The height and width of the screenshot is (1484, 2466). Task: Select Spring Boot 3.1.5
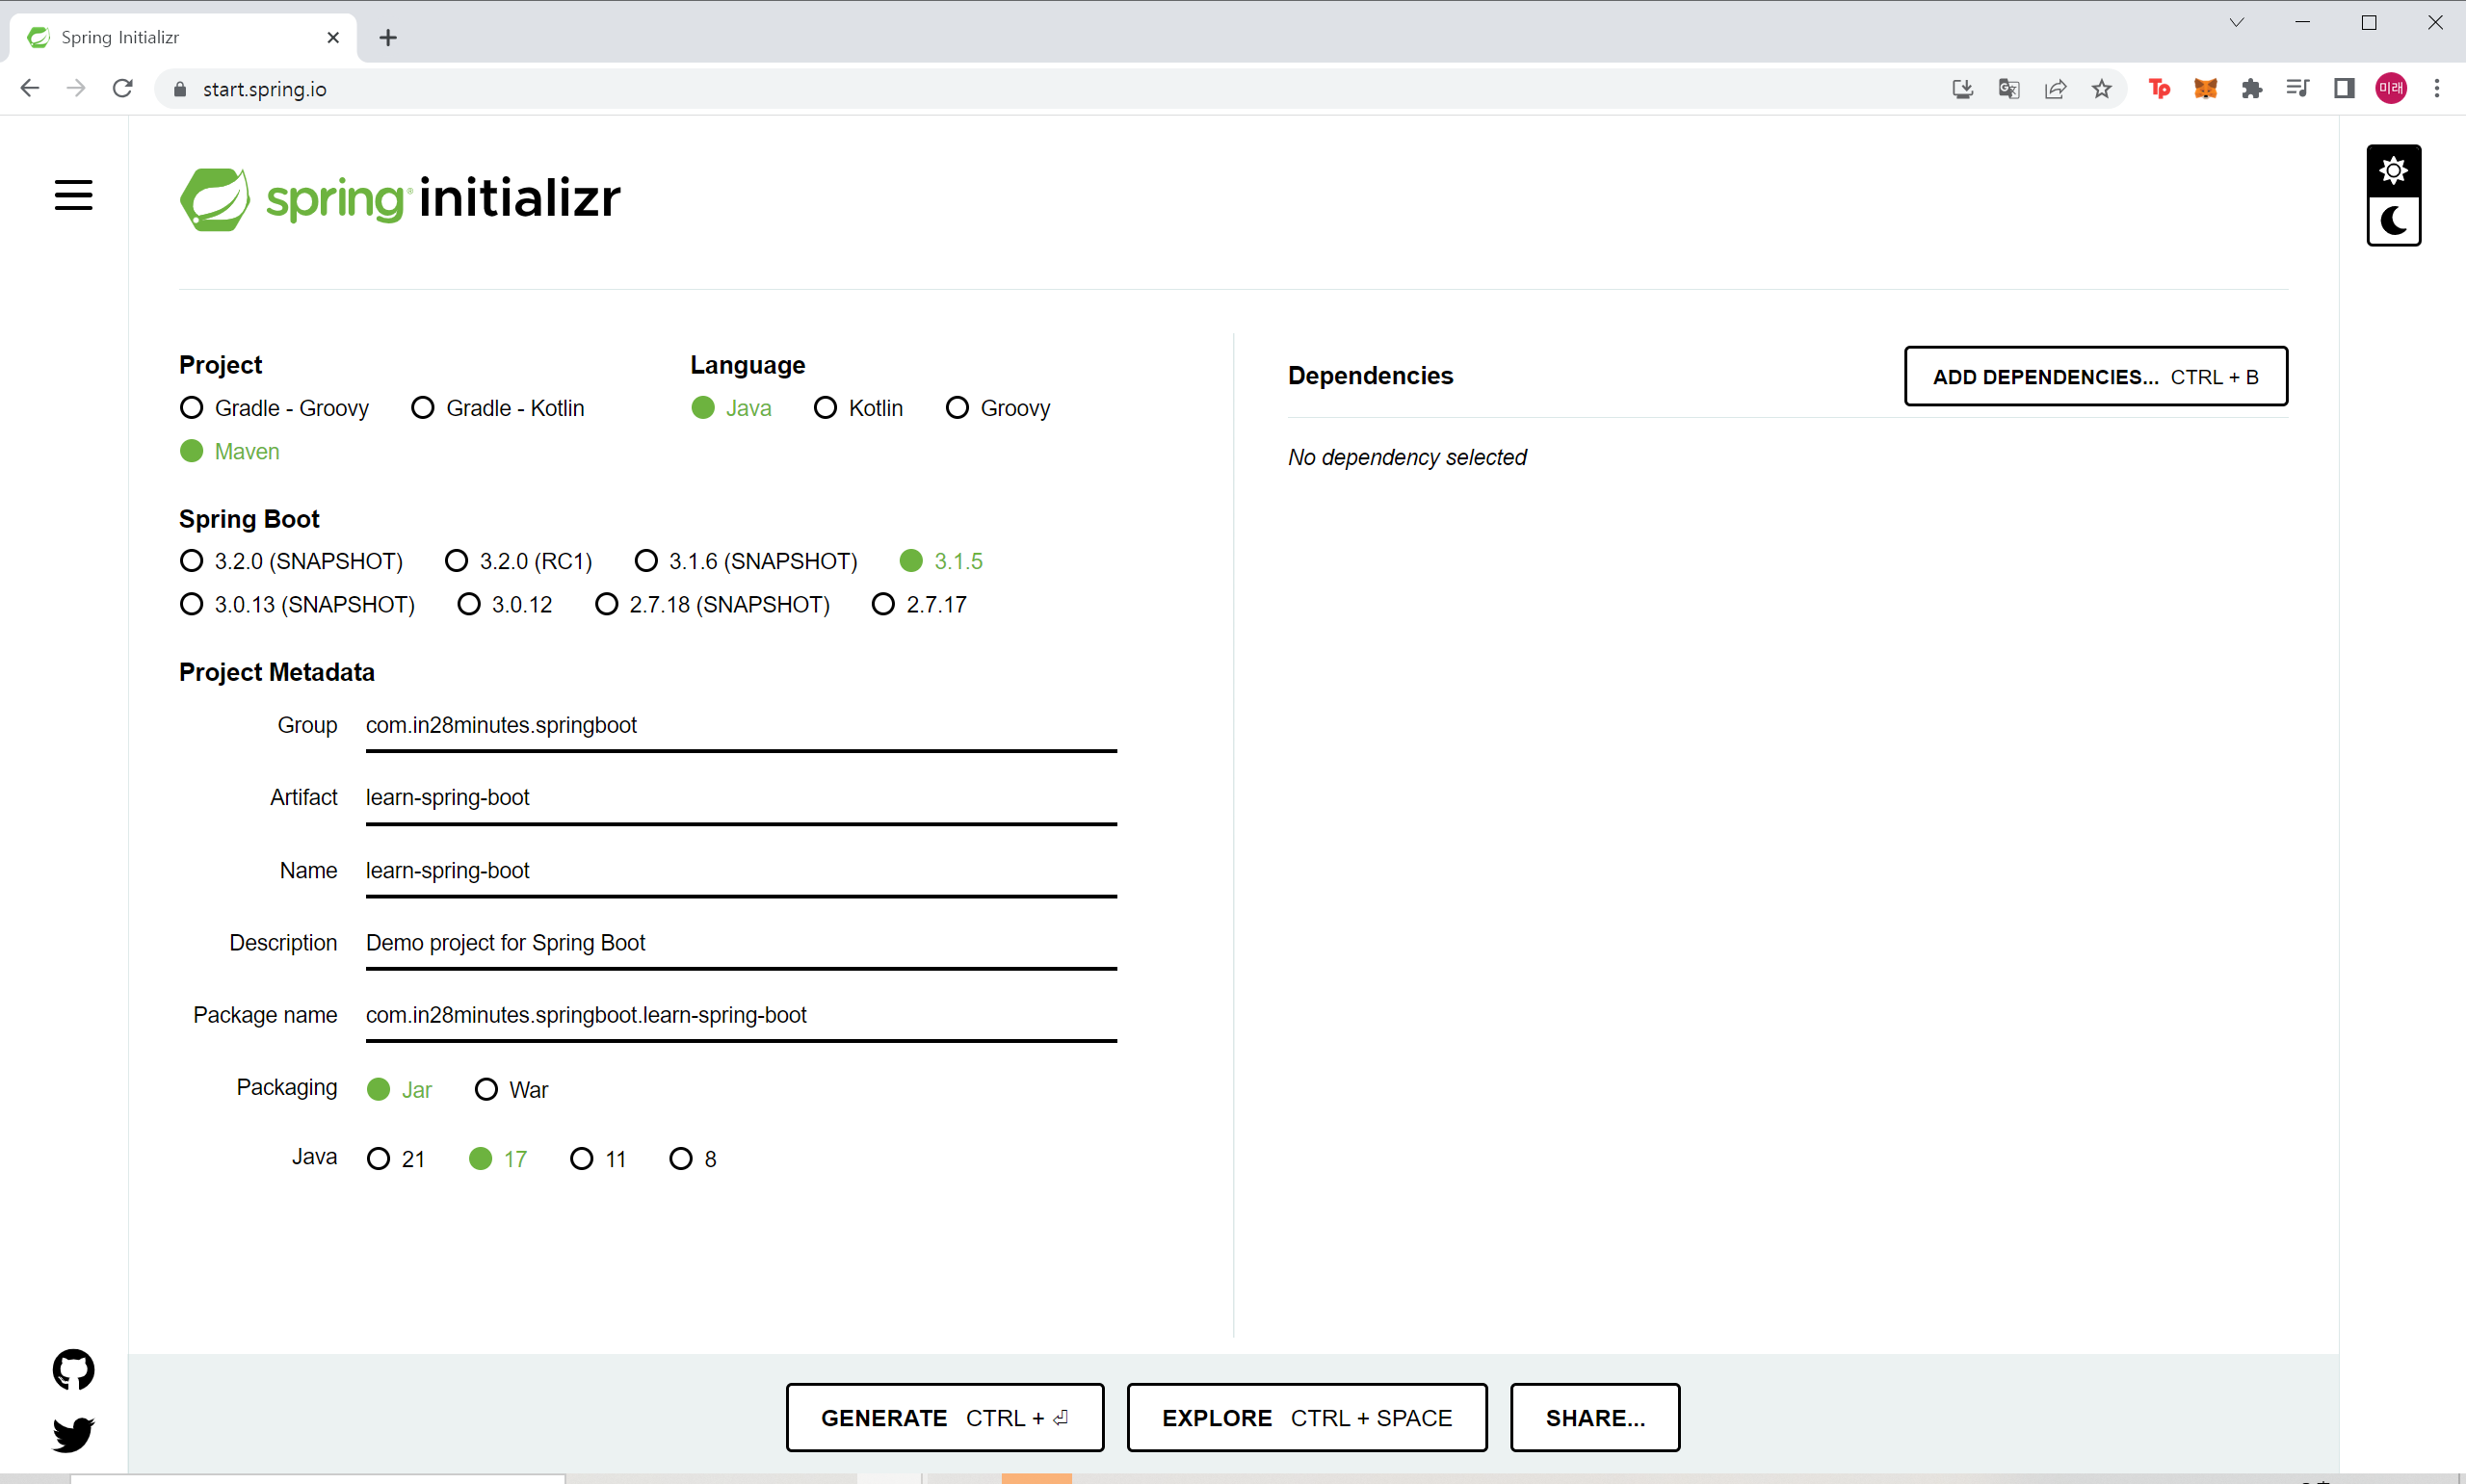pyautogui.click(x=941, y=561)
